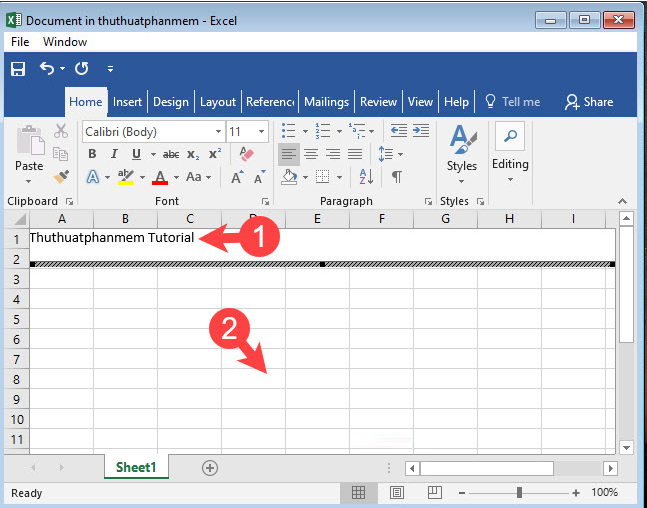Toggle Align Right paragraph alignment
647x508 pixels.
point(333,154)
